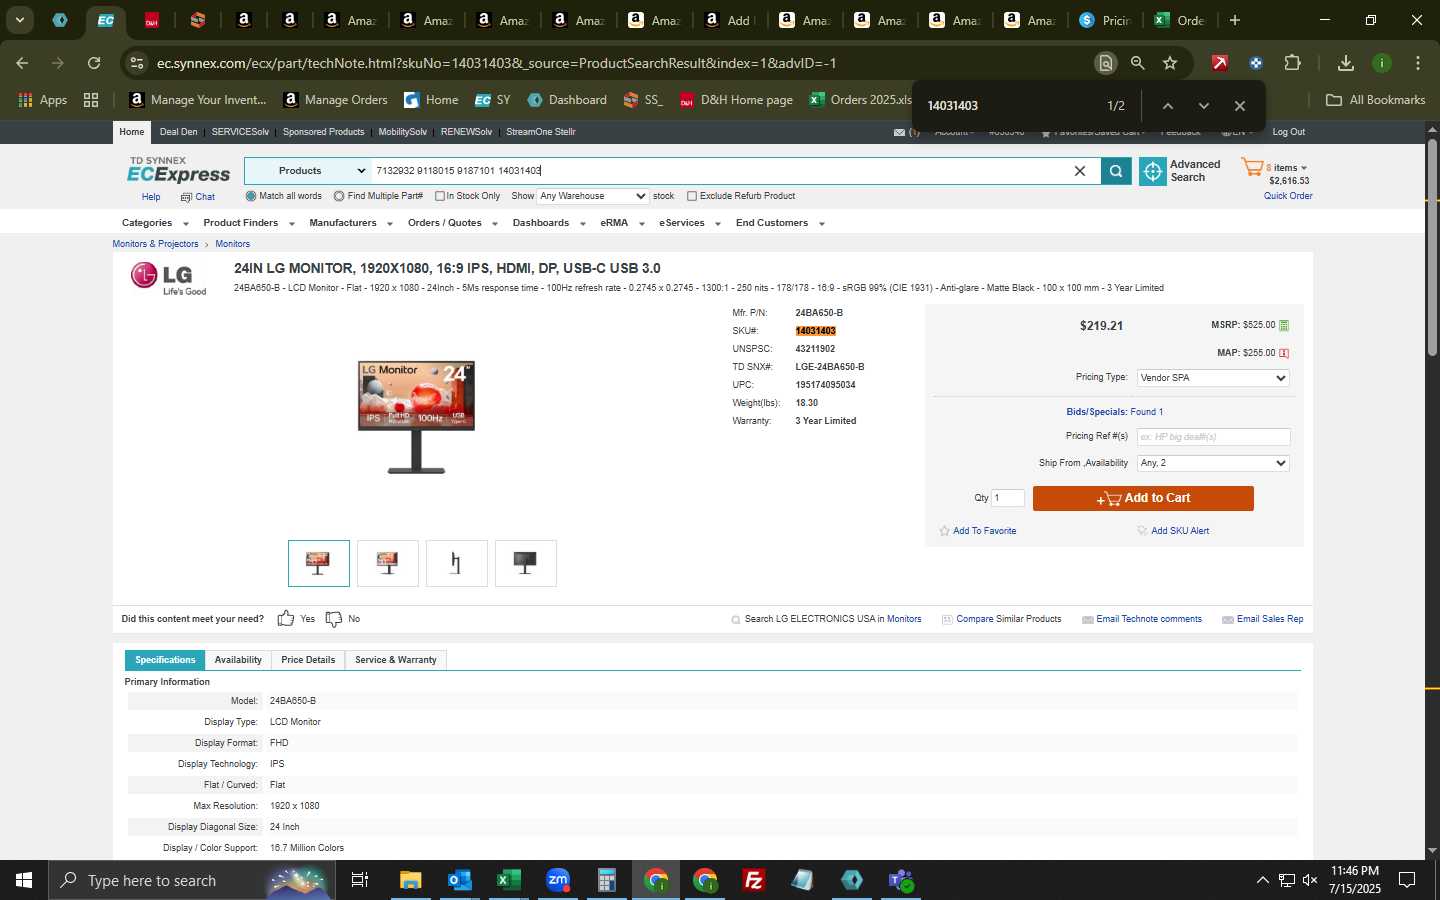Reload the page
The width and height of the screenshot is (1440, 900).
pos(94,63)
